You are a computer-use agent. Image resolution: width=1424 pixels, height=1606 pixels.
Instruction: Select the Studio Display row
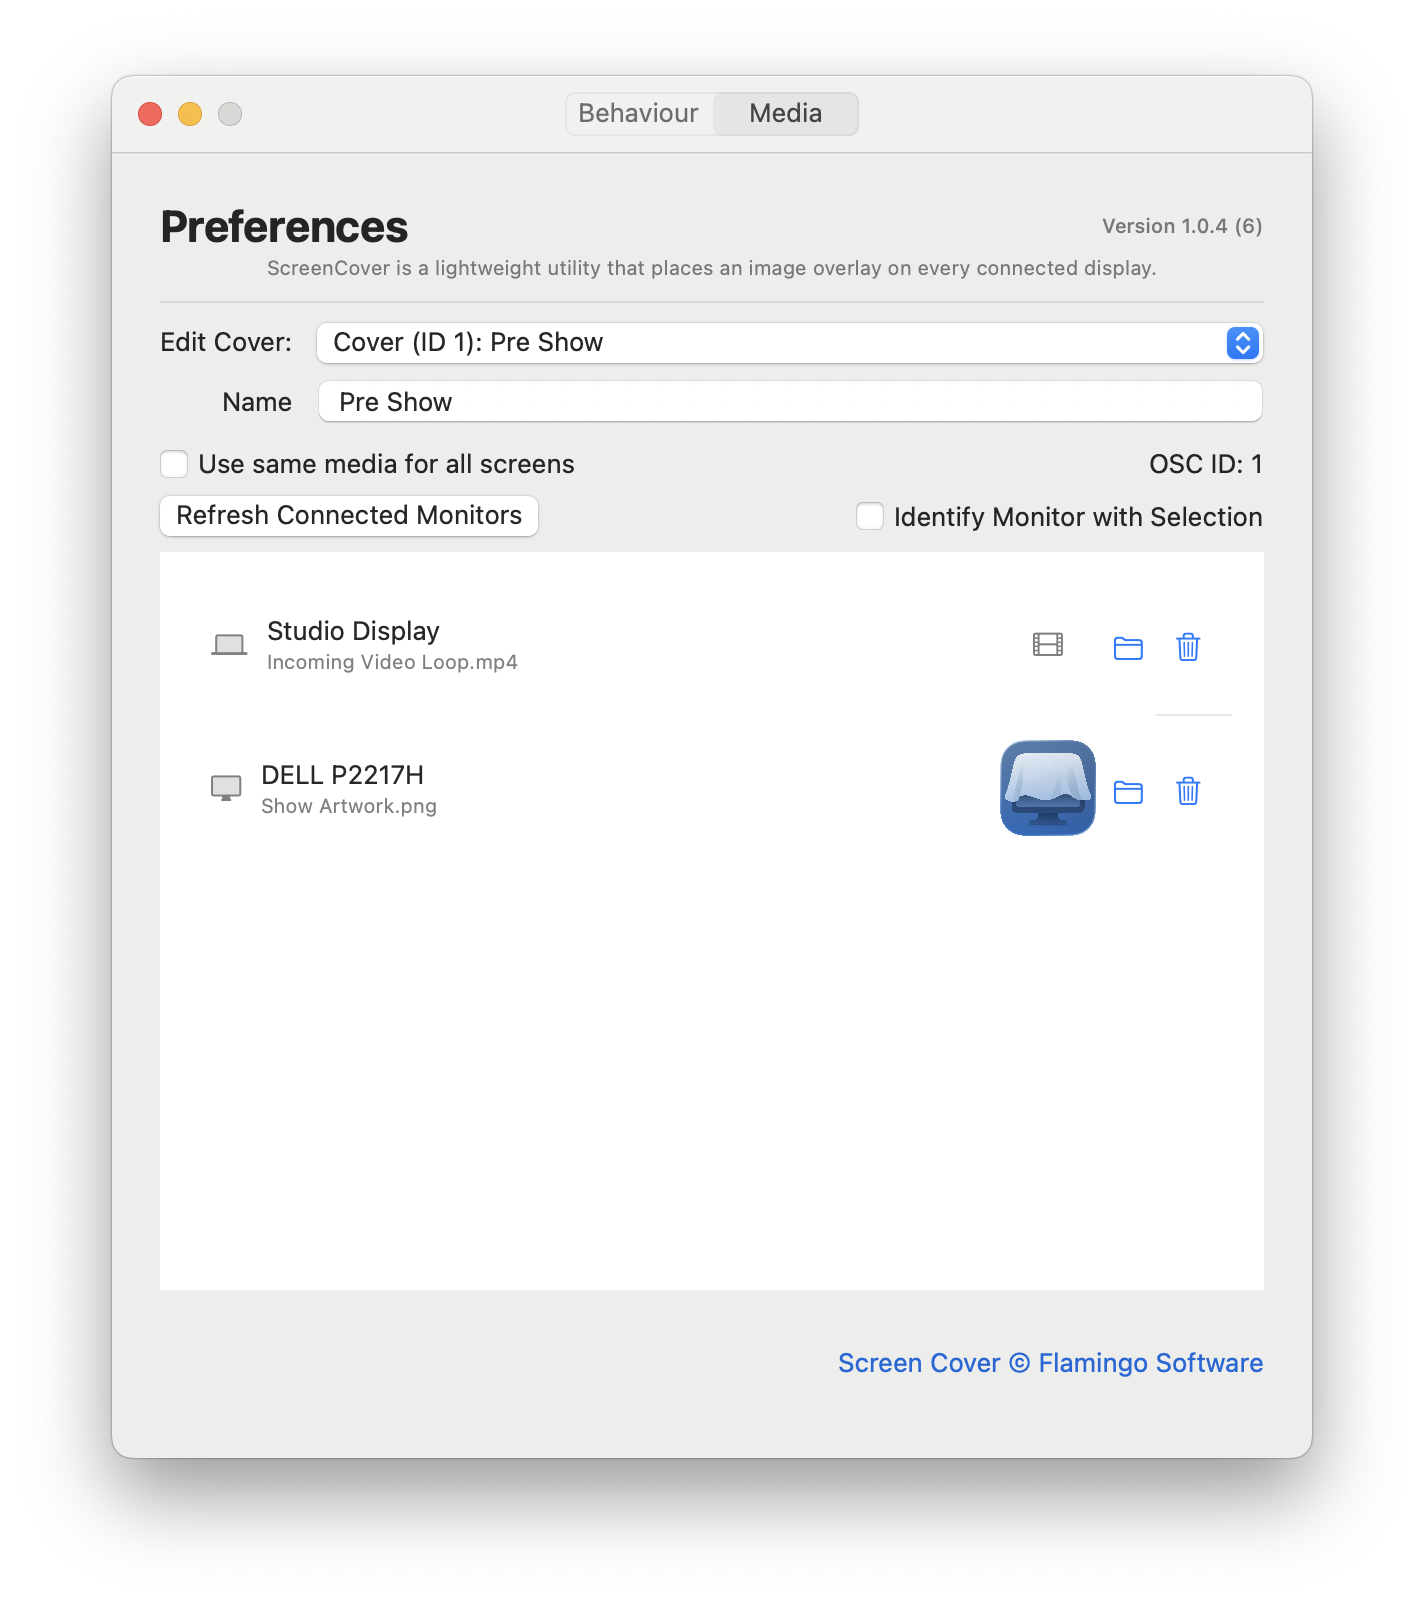coord(712,646)
